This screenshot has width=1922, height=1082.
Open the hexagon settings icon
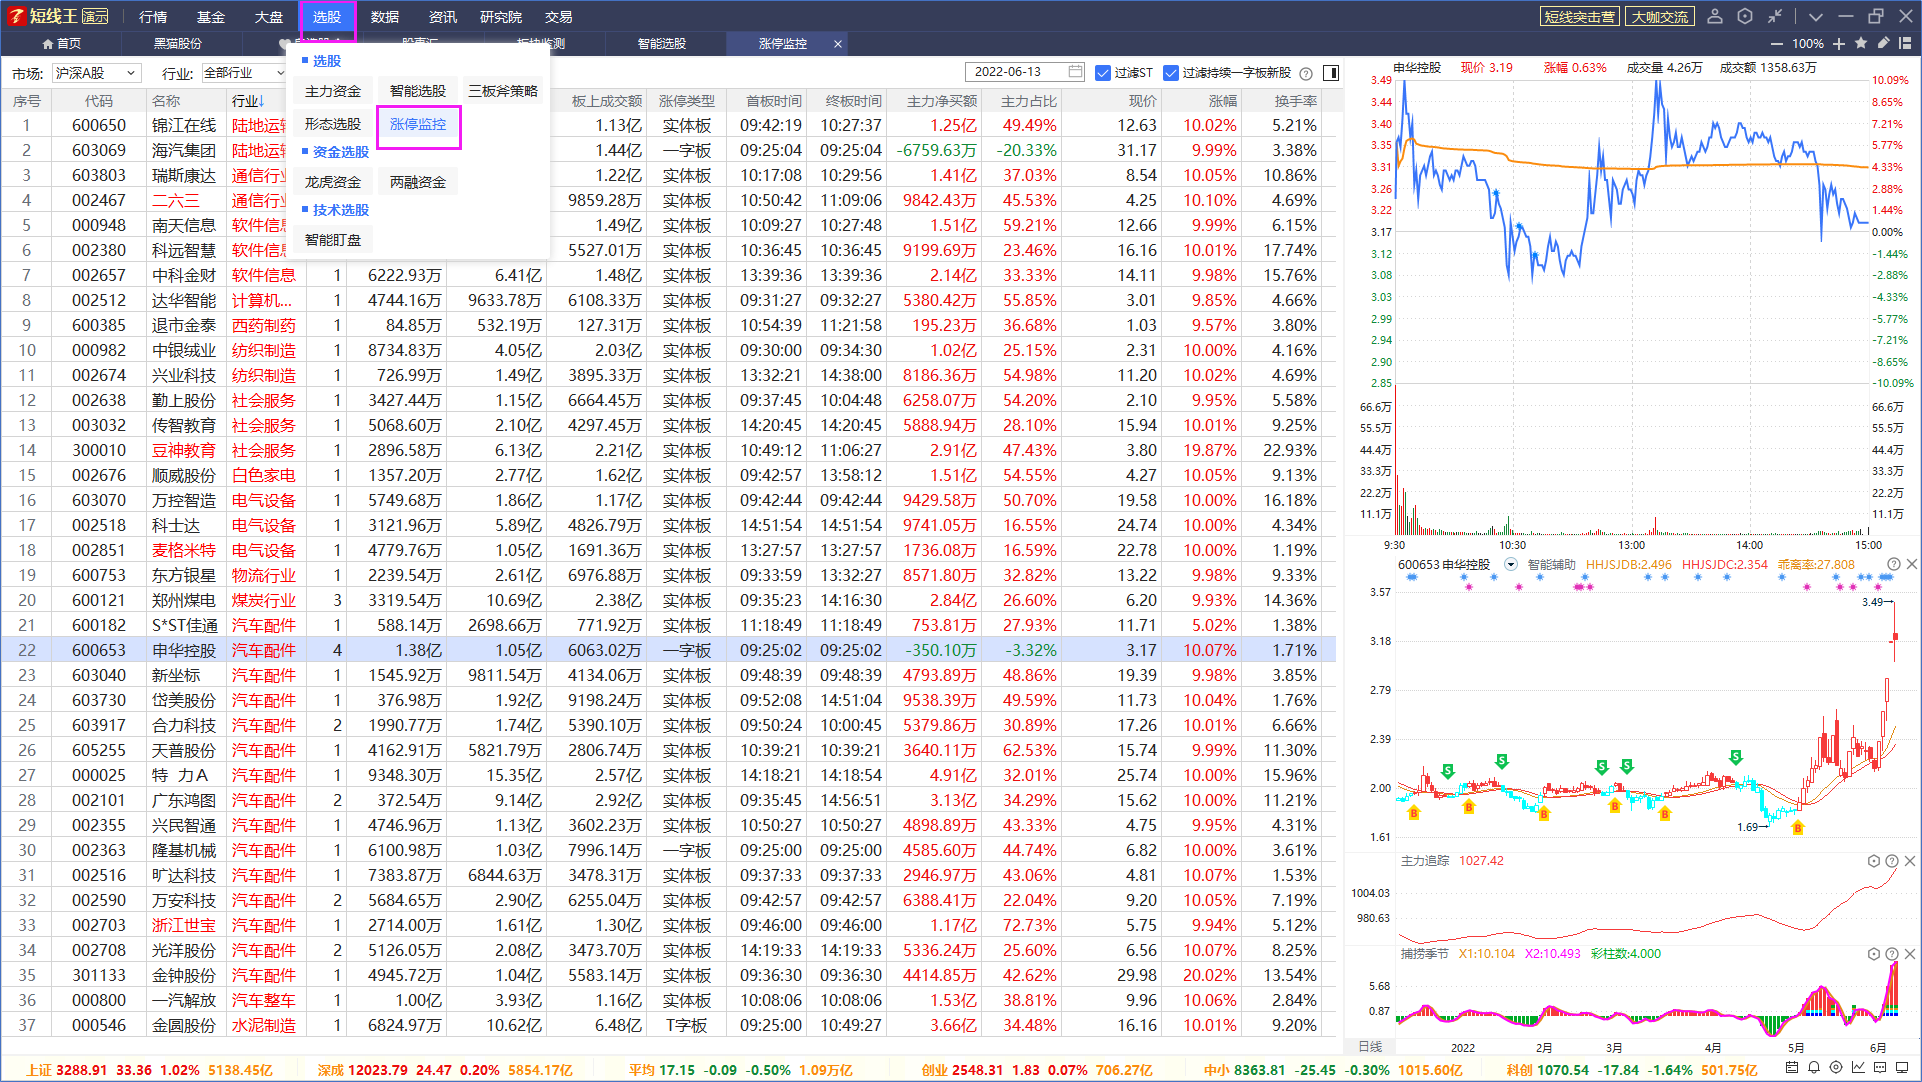tap(1745, 16)
